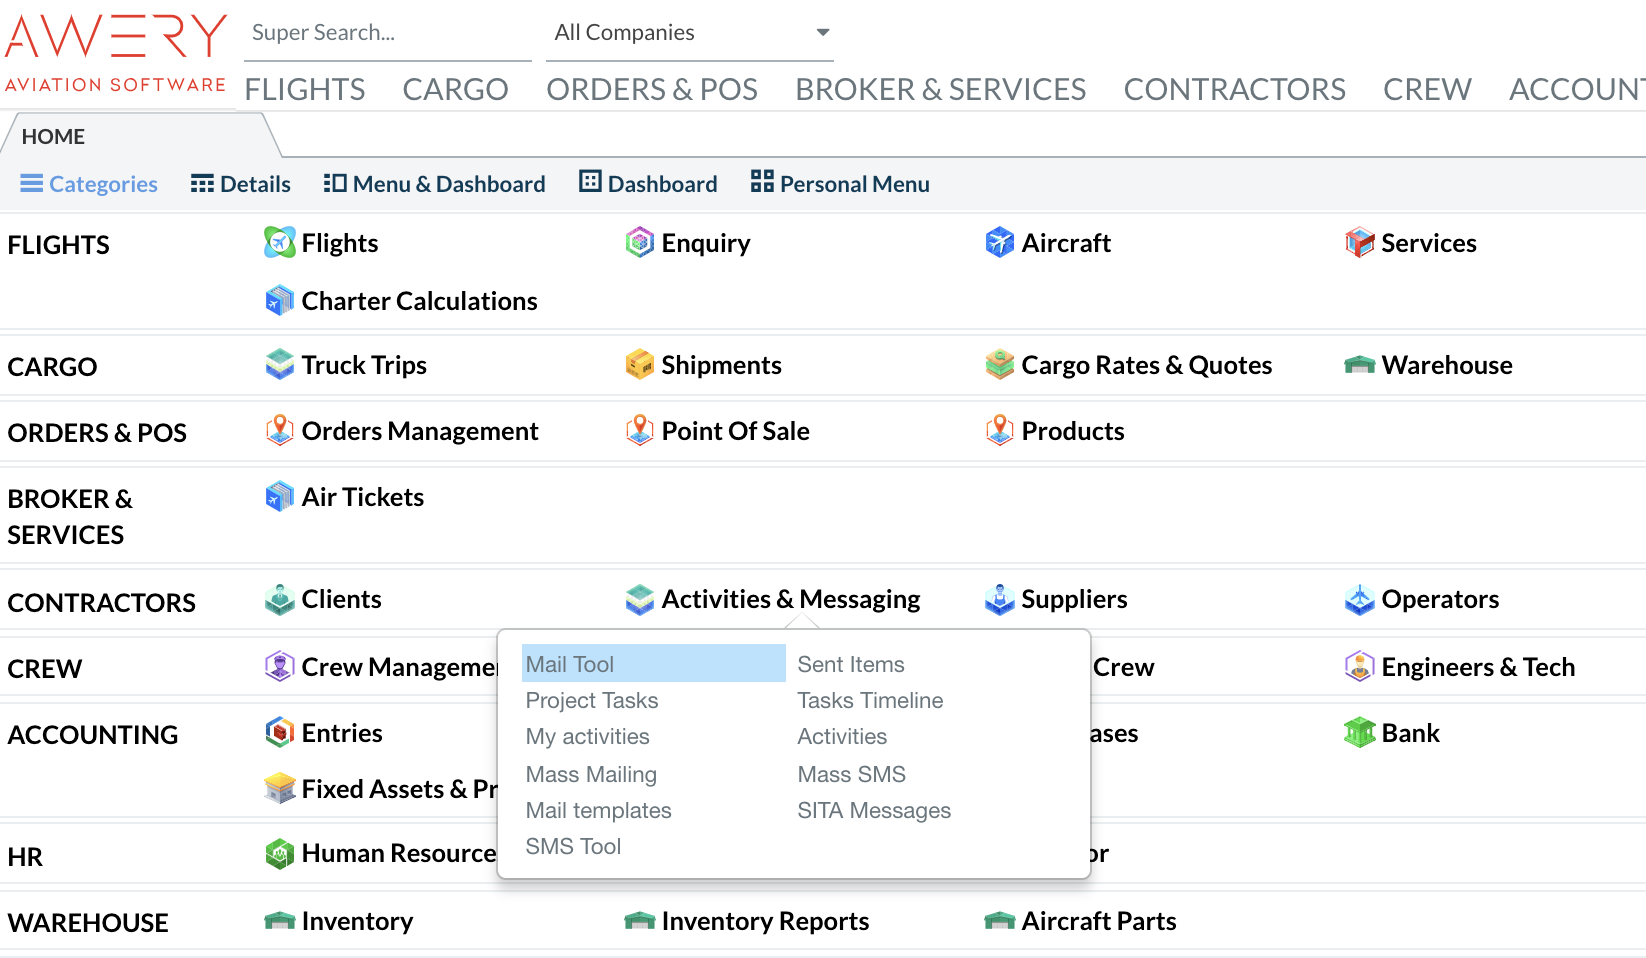Open the CONTRACTORS top navigation menu

(1234, 89)
